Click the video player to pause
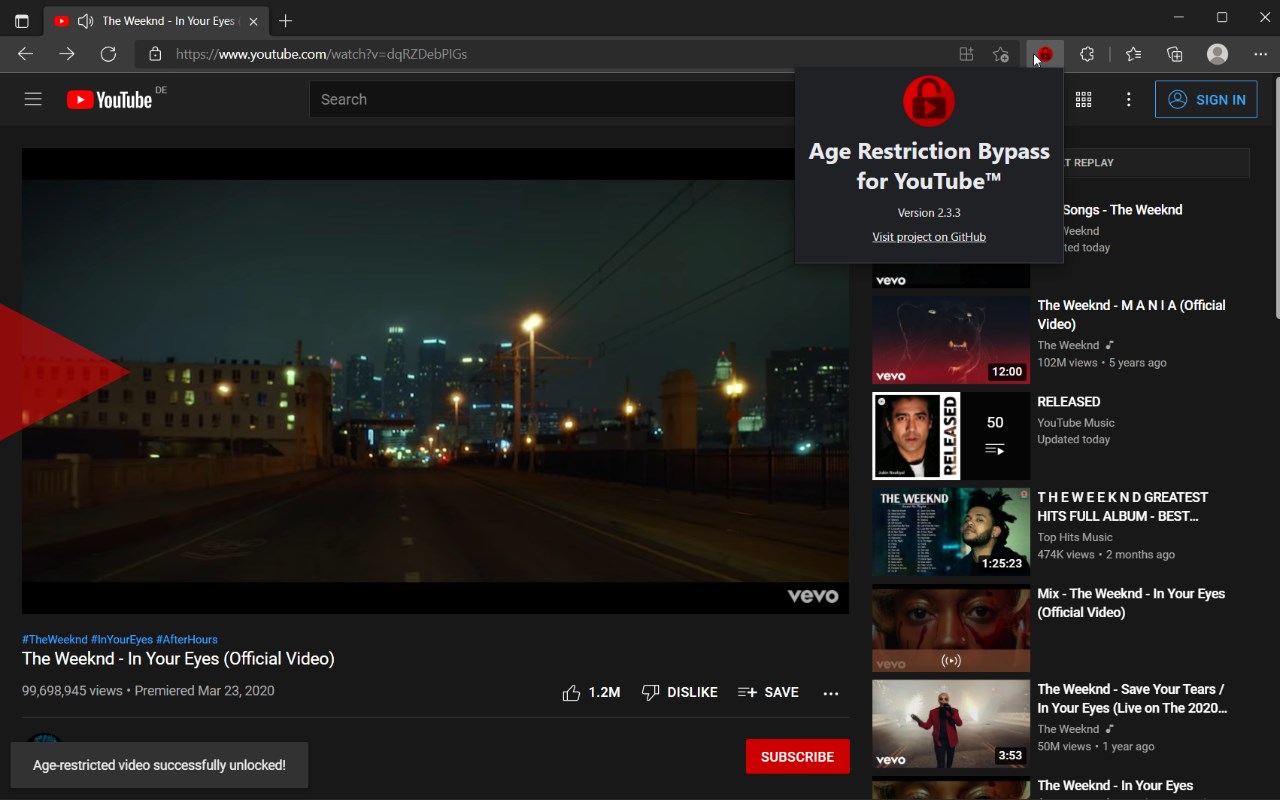1280x800 pixels. pos(435,381)
